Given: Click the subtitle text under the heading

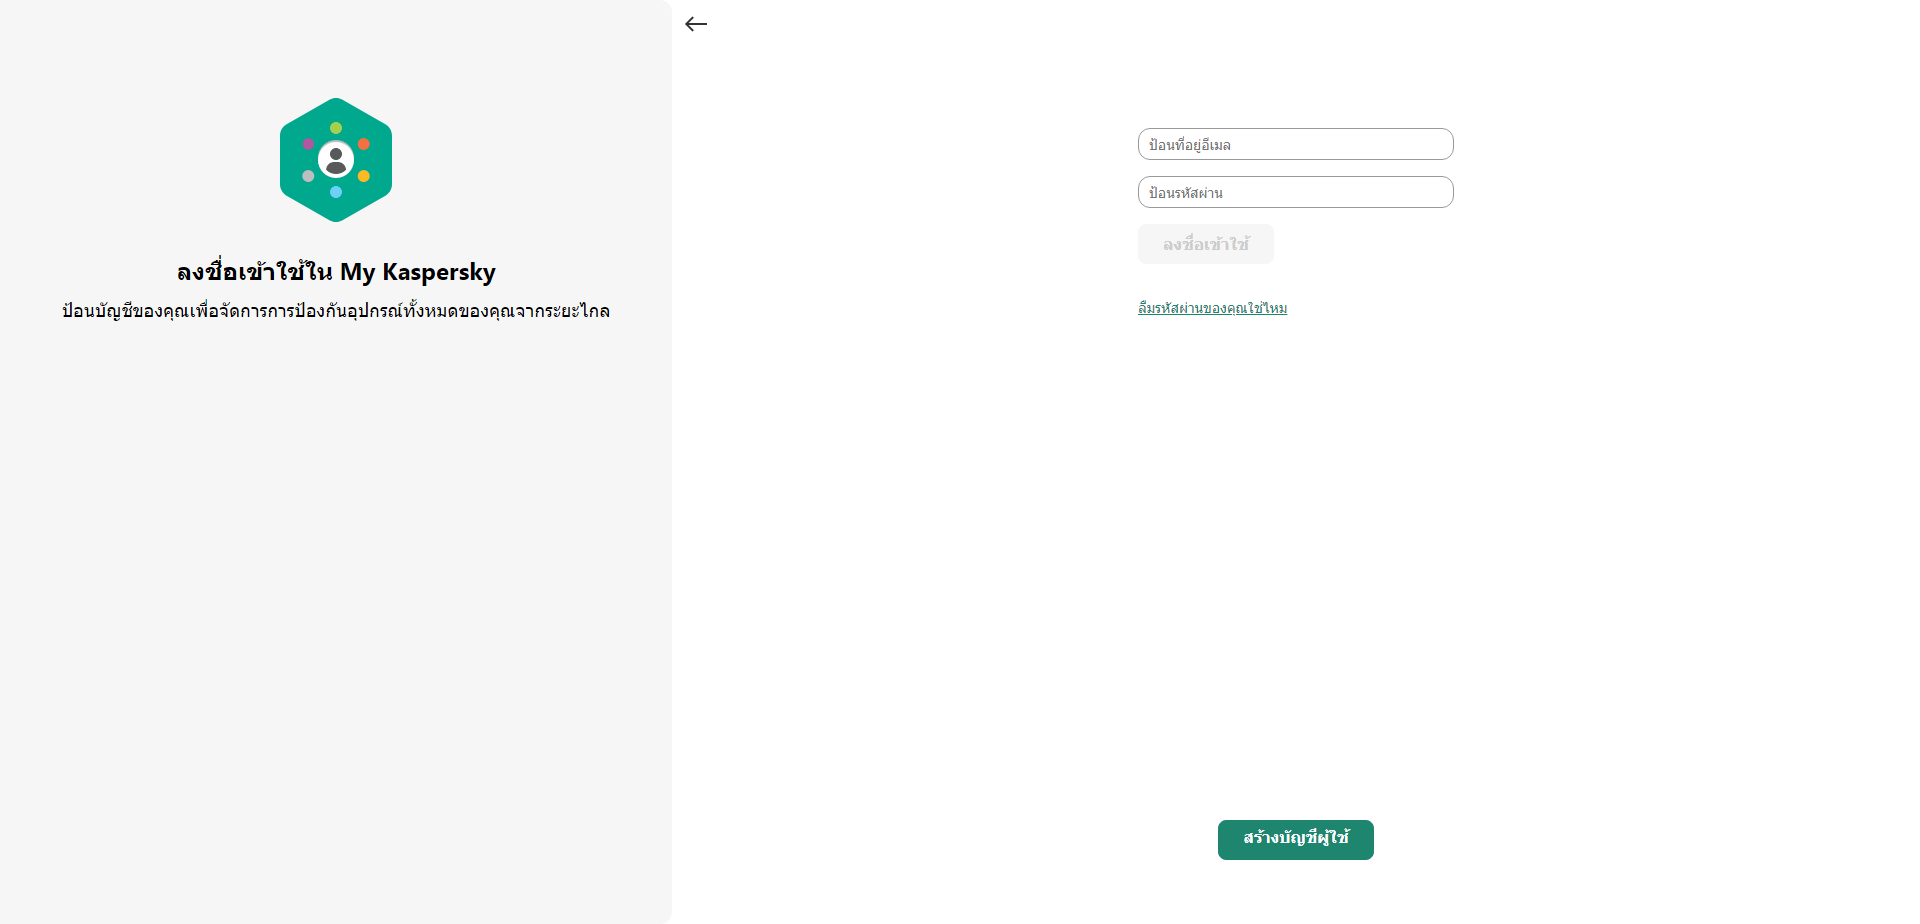Looking at the screenshot, I should point(336,311).
